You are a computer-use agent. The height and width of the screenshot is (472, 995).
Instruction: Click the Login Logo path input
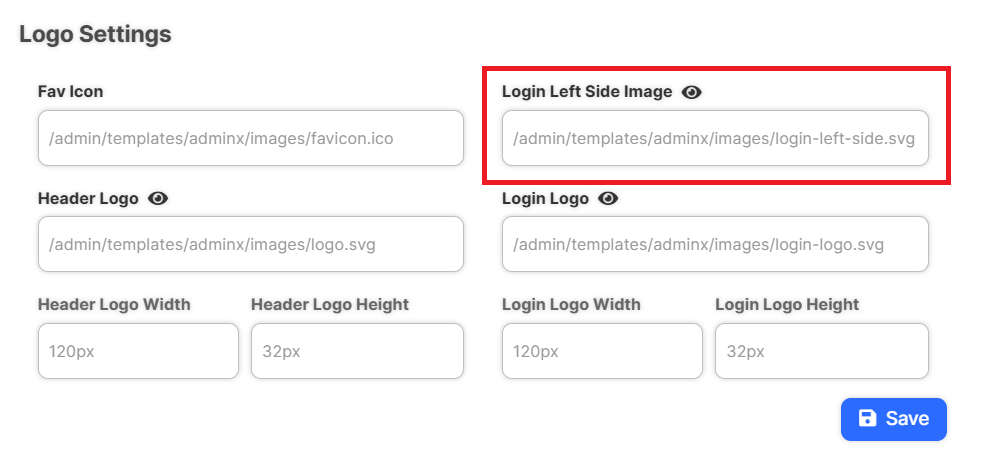[x=715, y=244]
